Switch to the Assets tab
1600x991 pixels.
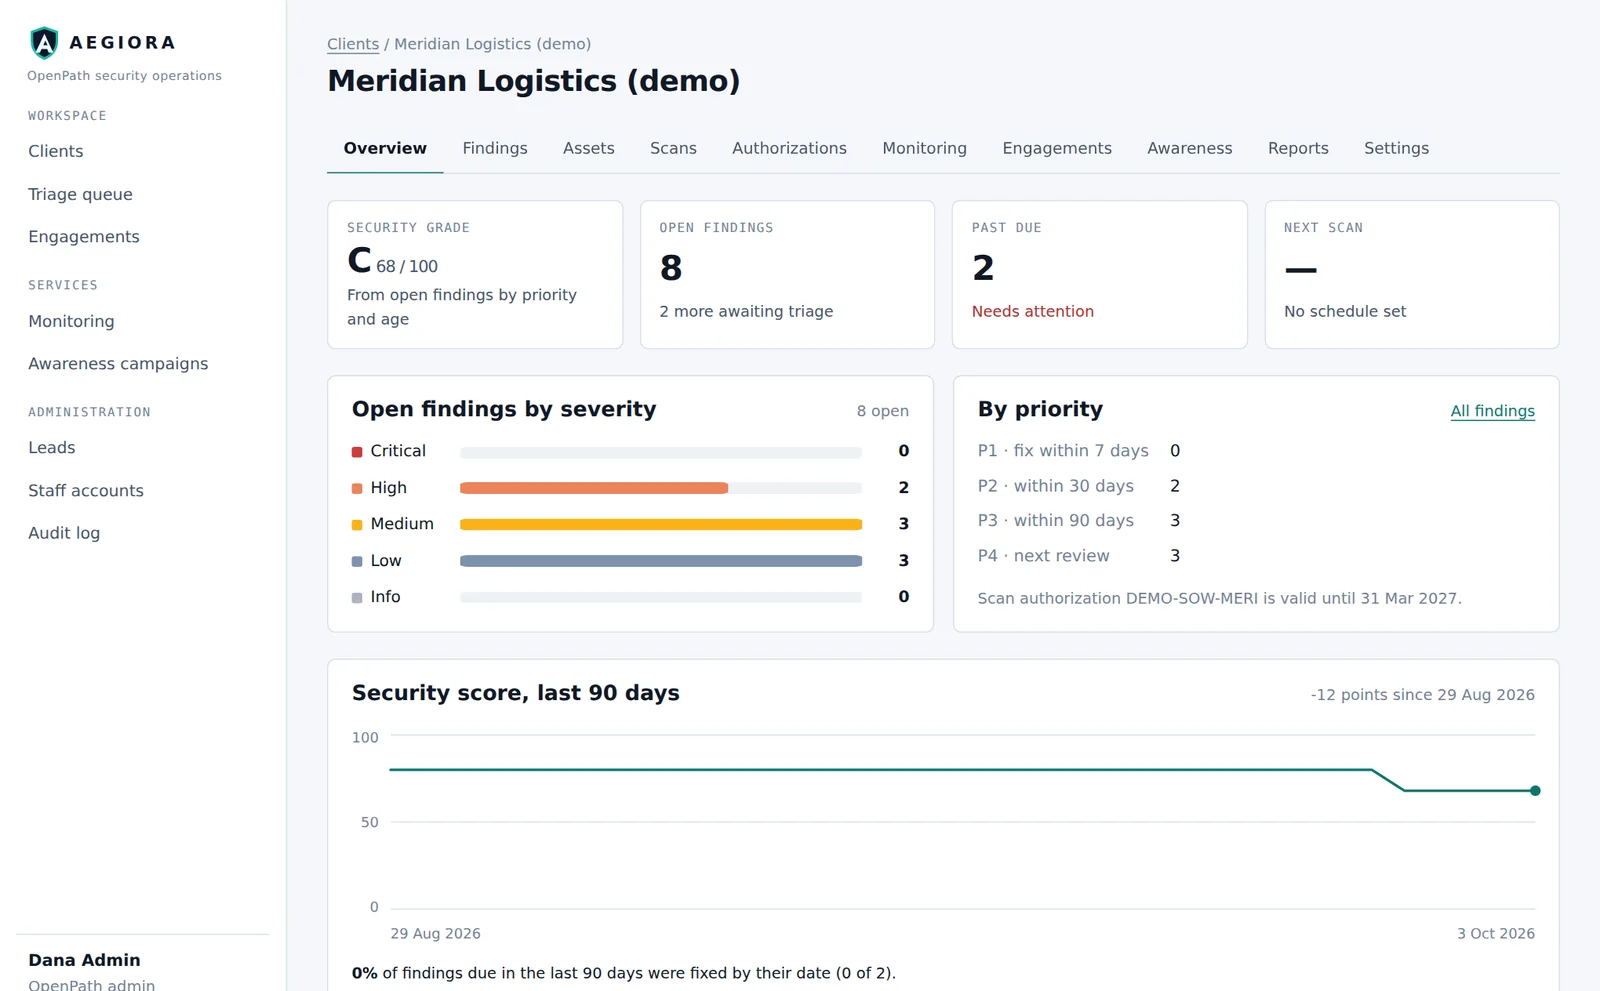click(589, 148)
